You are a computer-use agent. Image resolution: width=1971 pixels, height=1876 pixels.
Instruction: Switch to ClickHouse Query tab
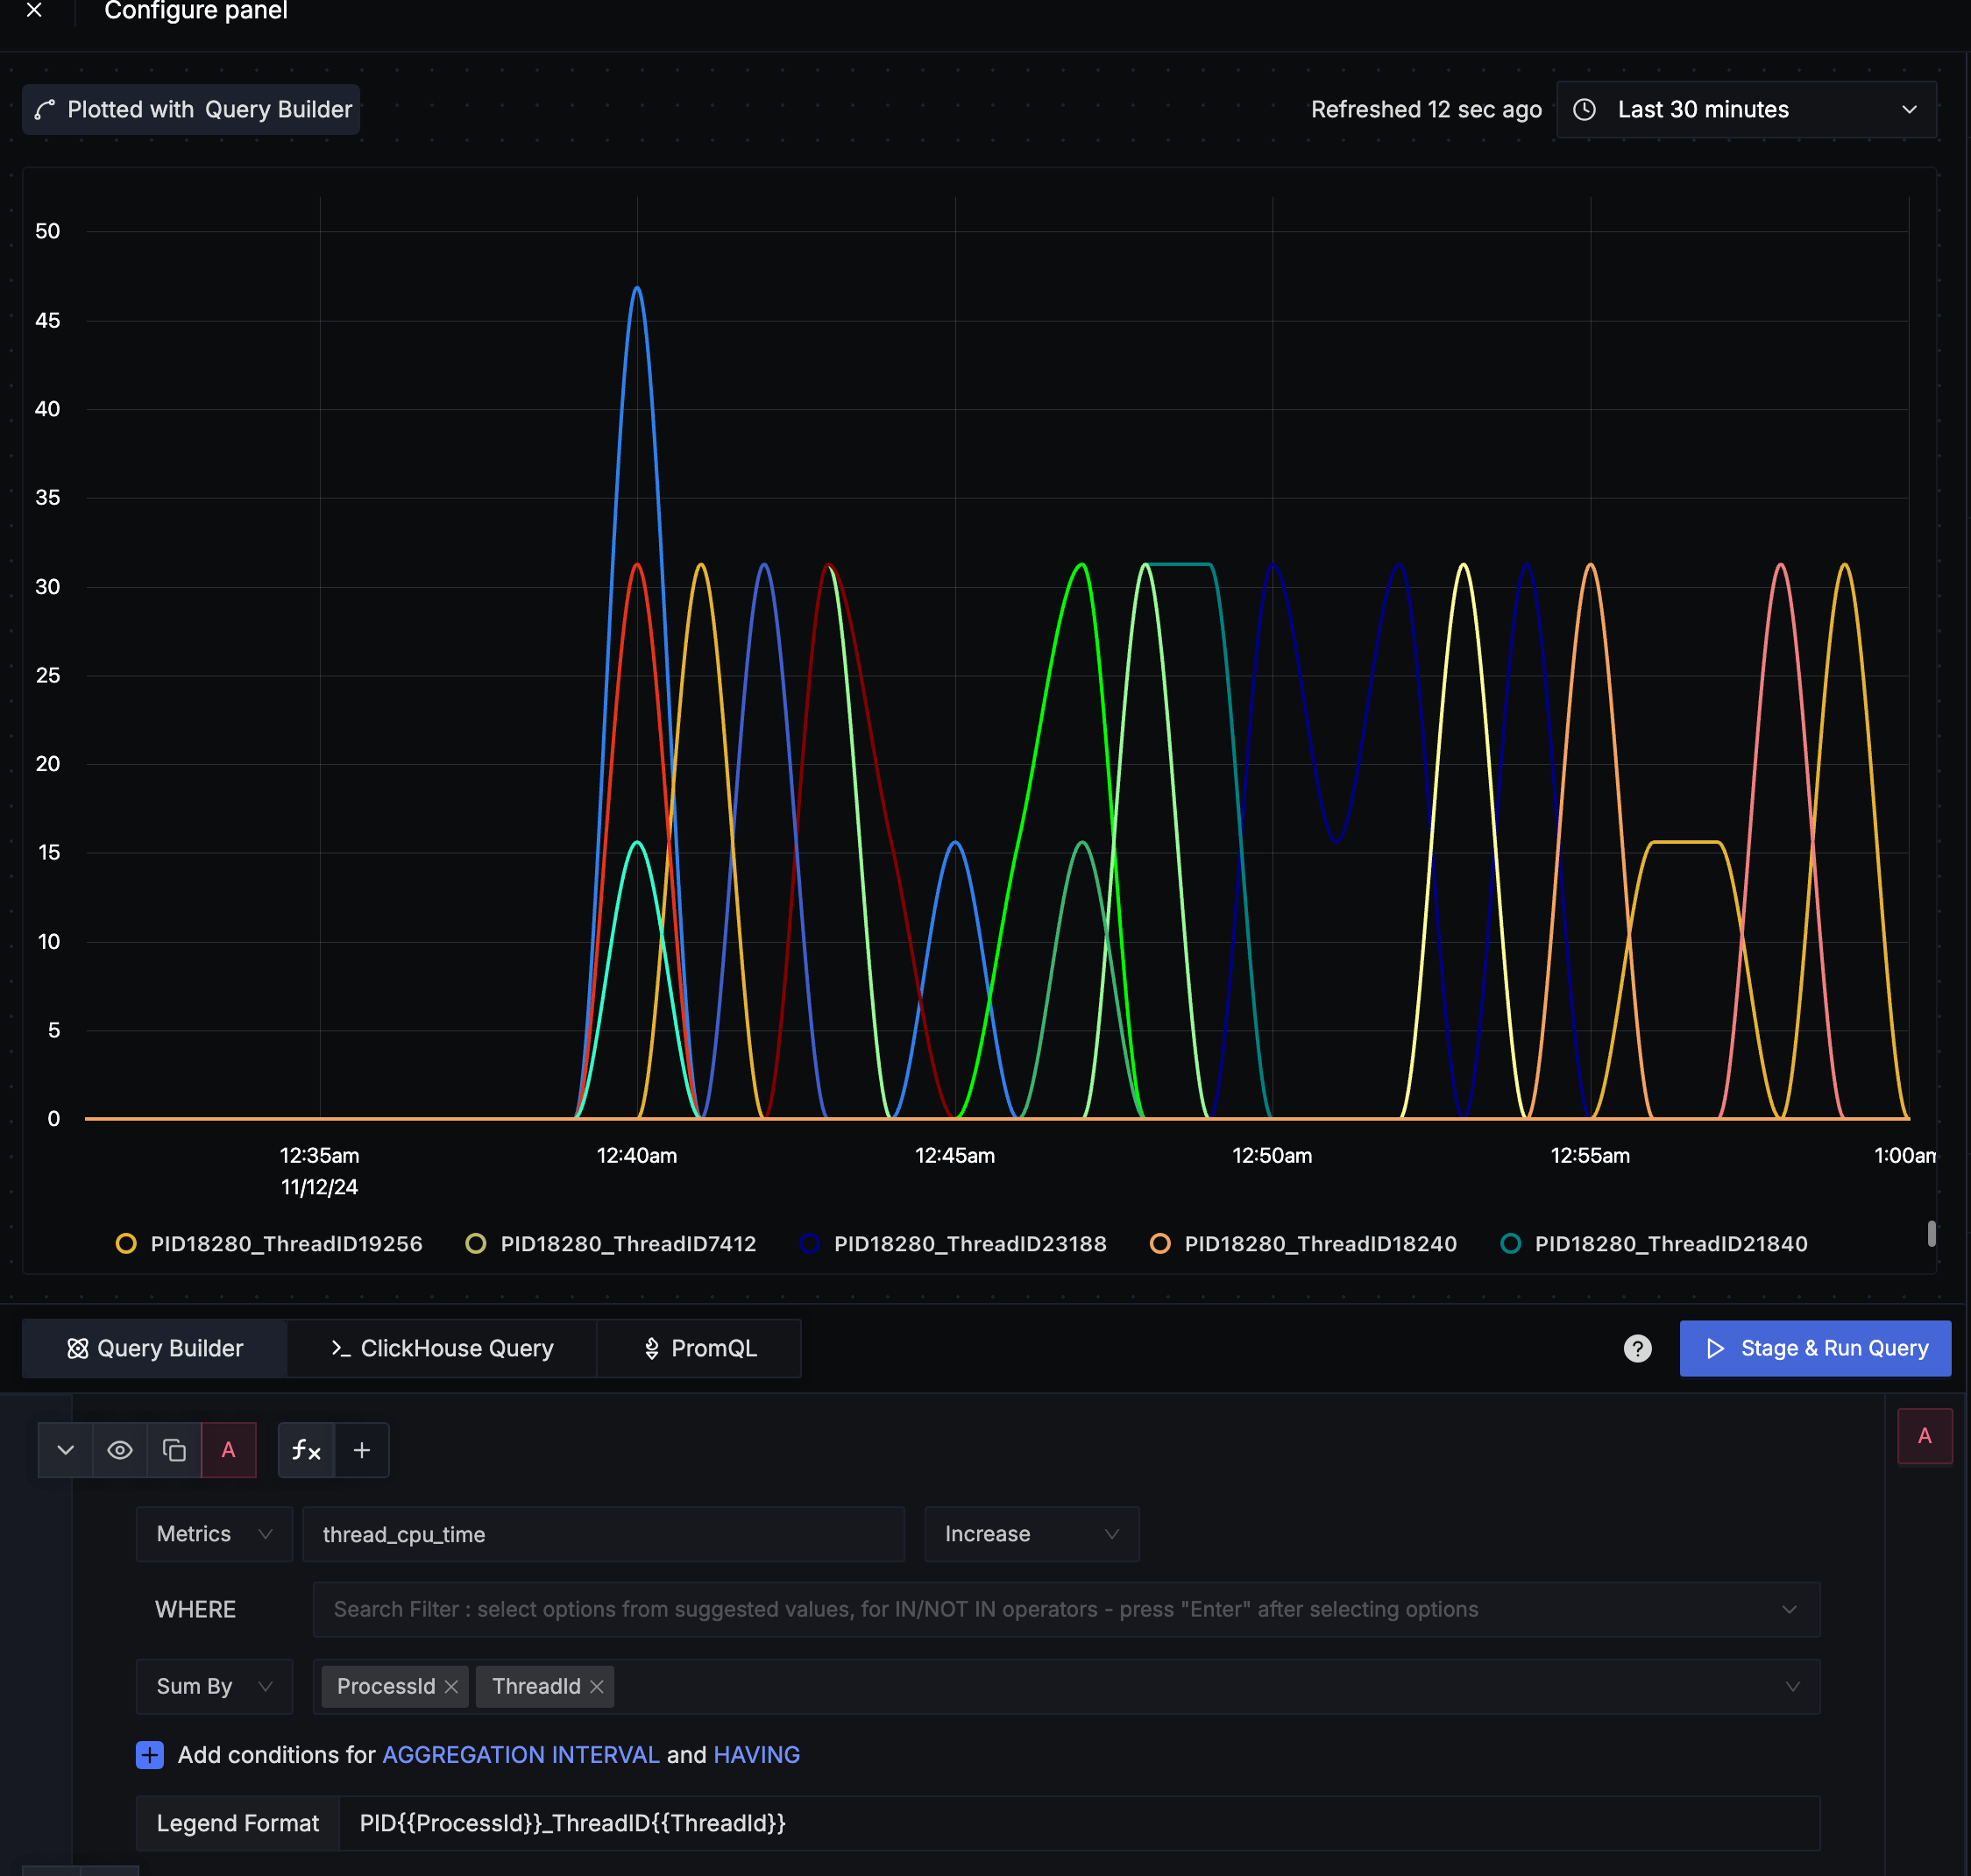click(x=442, y=1349)
